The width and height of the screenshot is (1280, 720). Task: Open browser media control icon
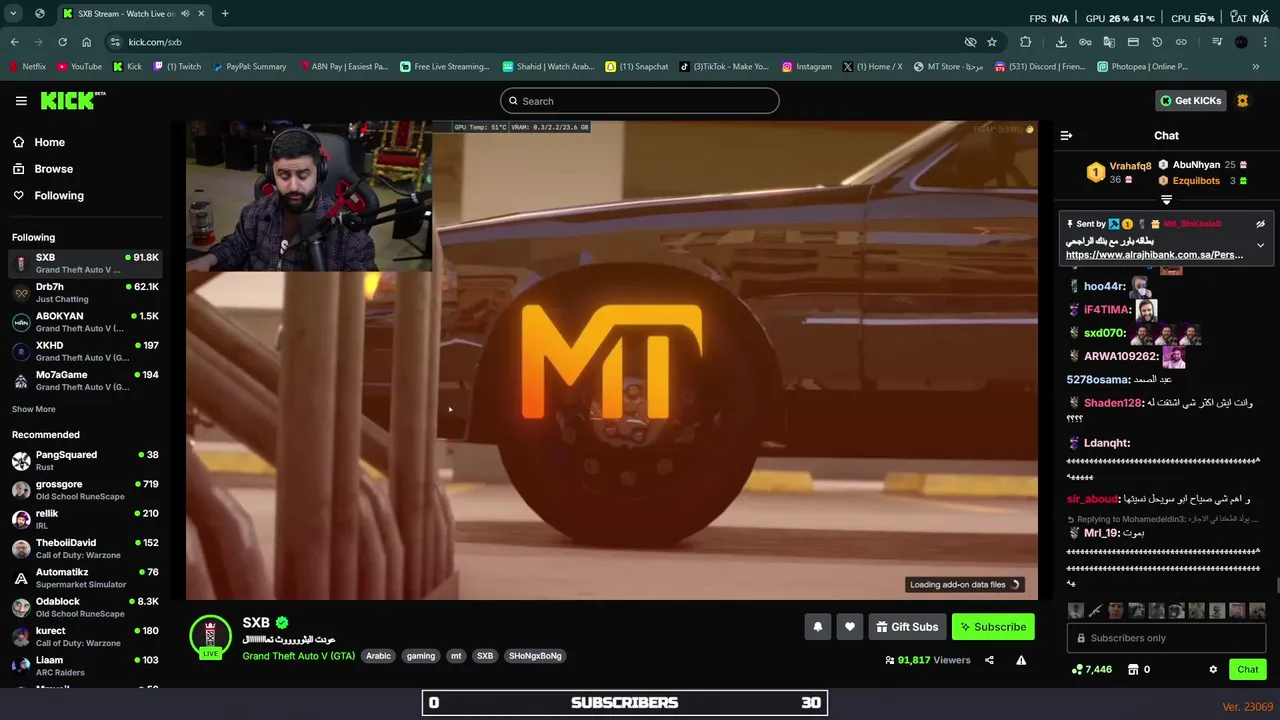click(x=1217, y=42)
